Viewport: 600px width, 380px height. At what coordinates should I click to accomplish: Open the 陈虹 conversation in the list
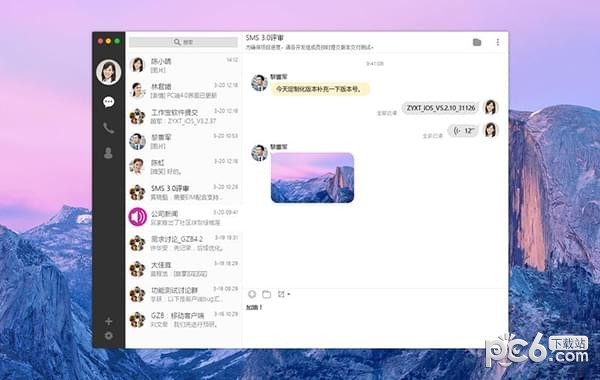coord(184,167)
